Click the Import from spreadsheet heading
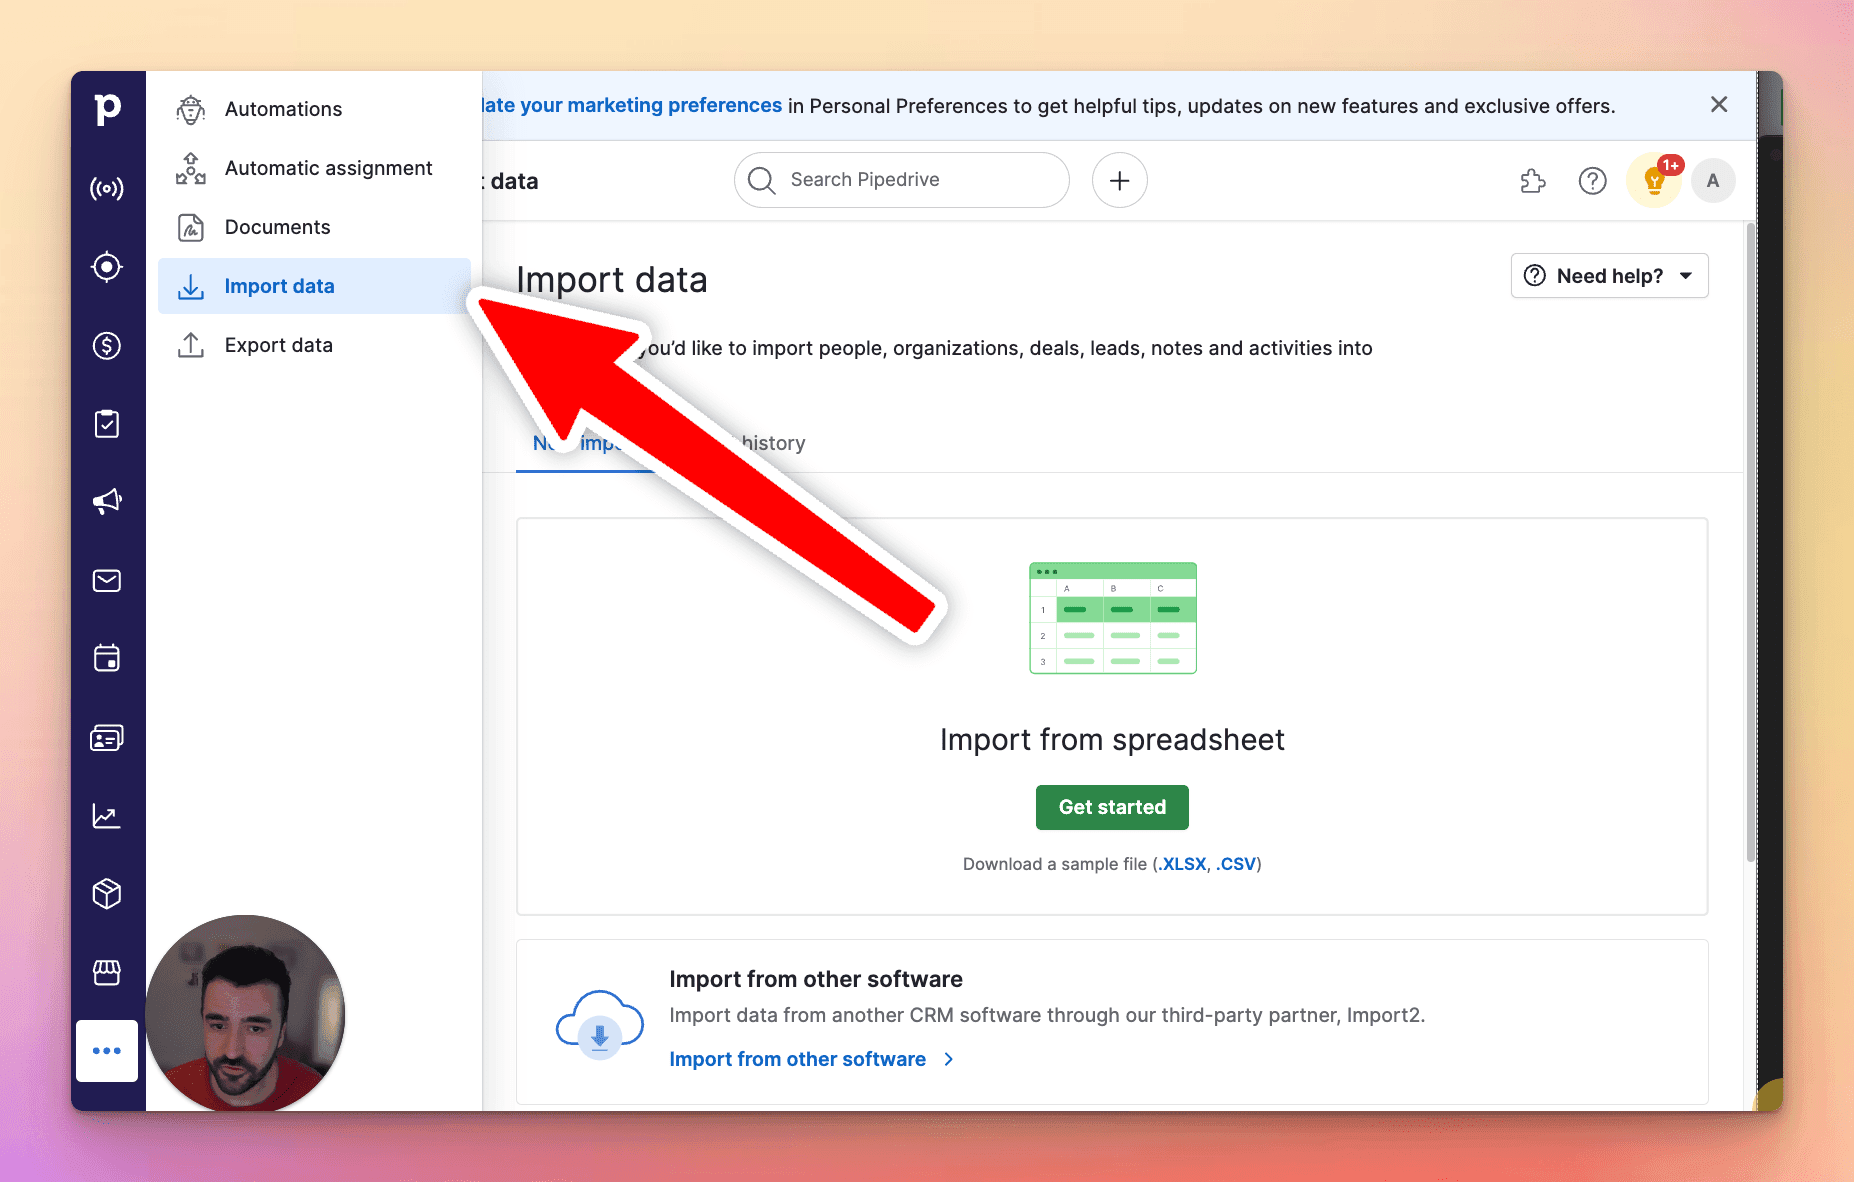This screenshot has width=1854, height=1182. (x=1112, y=740)
